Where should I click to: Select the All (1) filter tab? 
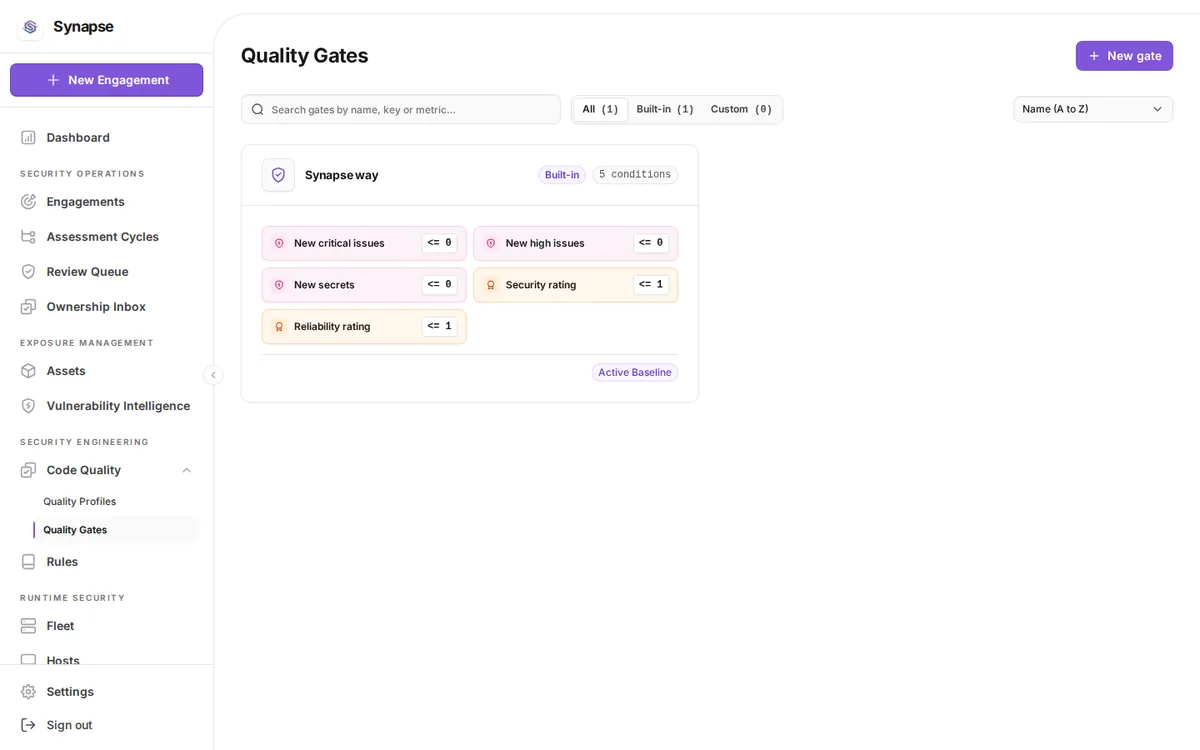600,109
